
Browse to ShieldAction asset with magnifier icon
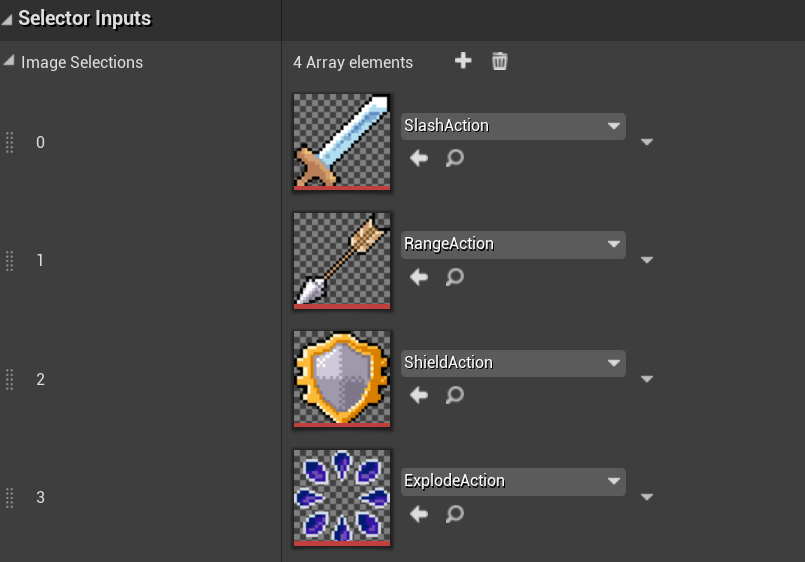coord(455,395)
